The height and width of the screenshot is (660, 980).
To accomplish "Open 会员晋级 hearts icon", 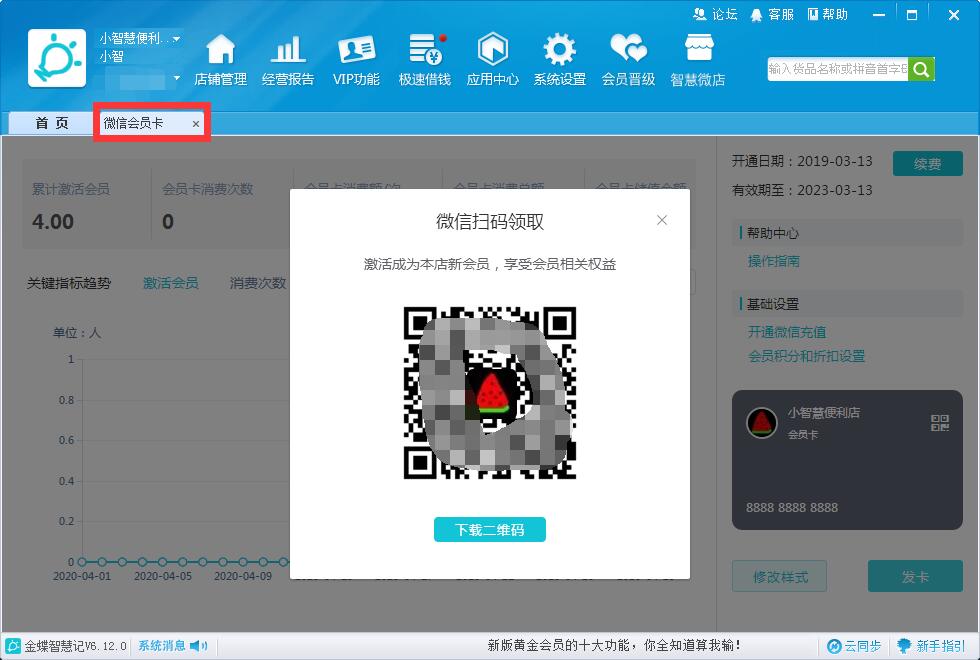I will point(629,49).
